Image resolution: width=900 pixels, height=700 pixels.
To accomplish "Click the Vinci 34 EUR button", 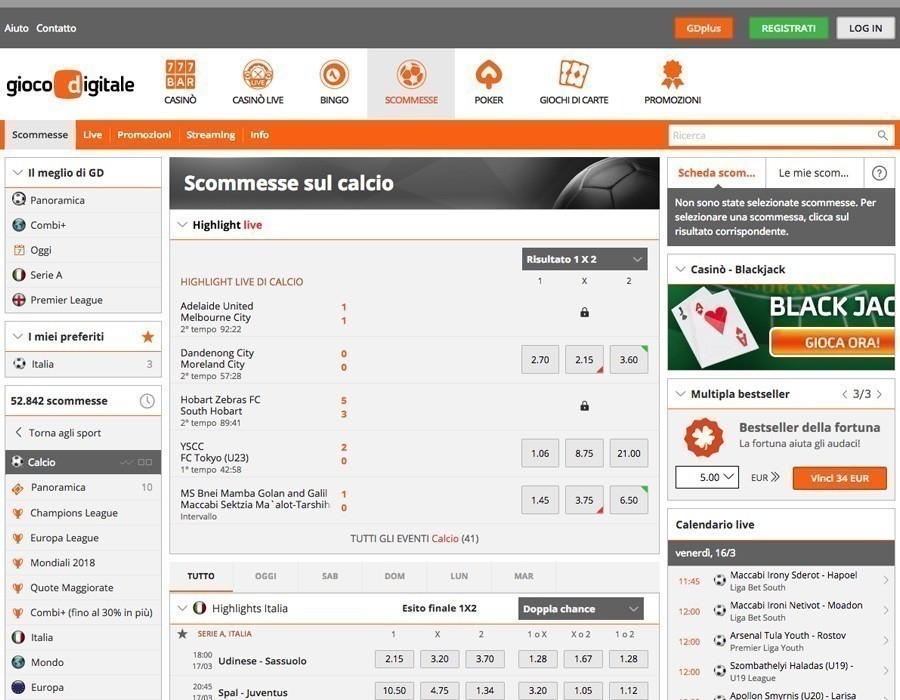I will (839, 478).
